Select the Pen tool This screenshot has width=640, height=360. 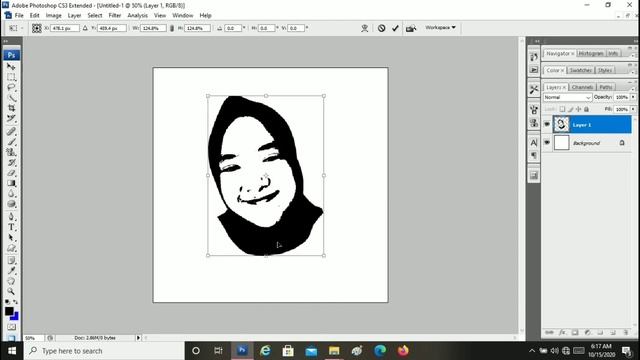(11, 217)
